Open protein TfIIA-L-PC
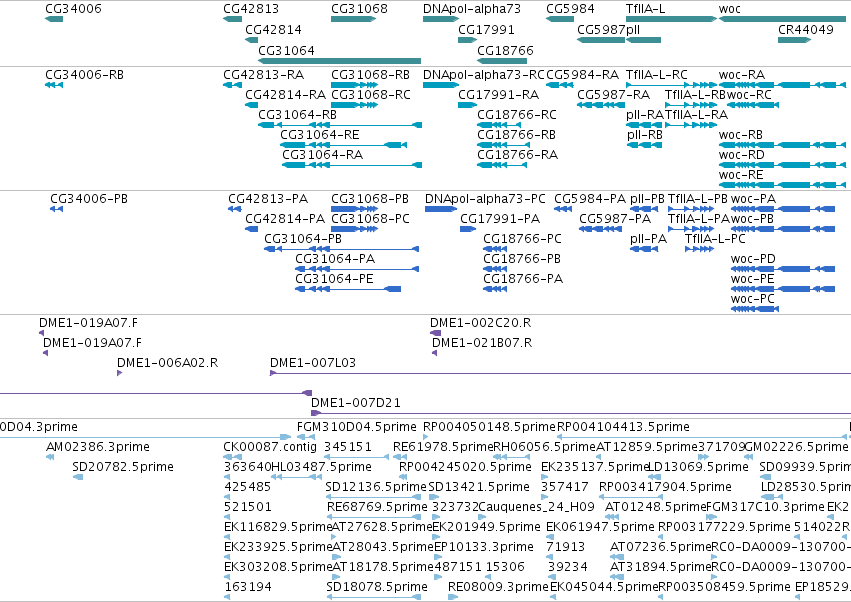Image resolution: width=851 pixels, height=602 pixels. point(715,239)
